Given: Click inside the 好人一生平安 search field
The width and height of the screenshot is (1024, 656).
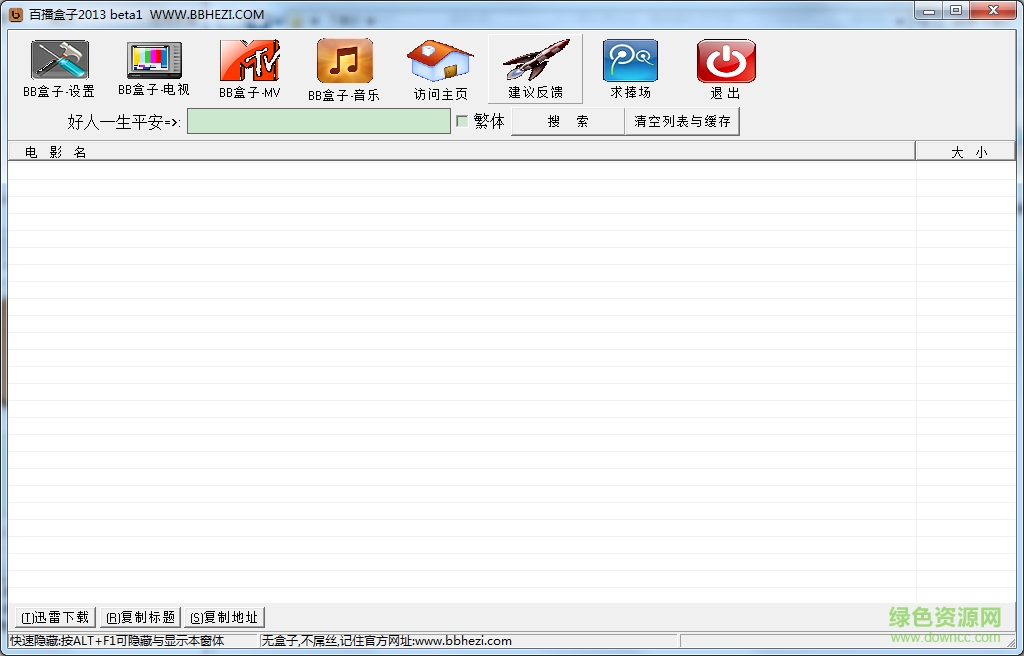Looking at the screenshot, I should click(318, 120).
